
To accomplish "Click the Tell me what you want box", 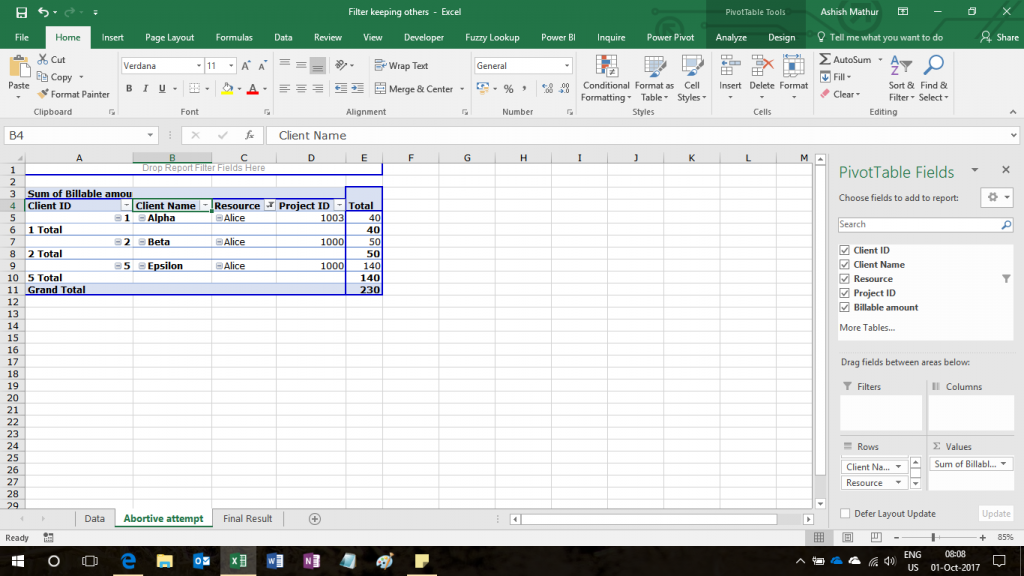I will (x=880, y=37).
